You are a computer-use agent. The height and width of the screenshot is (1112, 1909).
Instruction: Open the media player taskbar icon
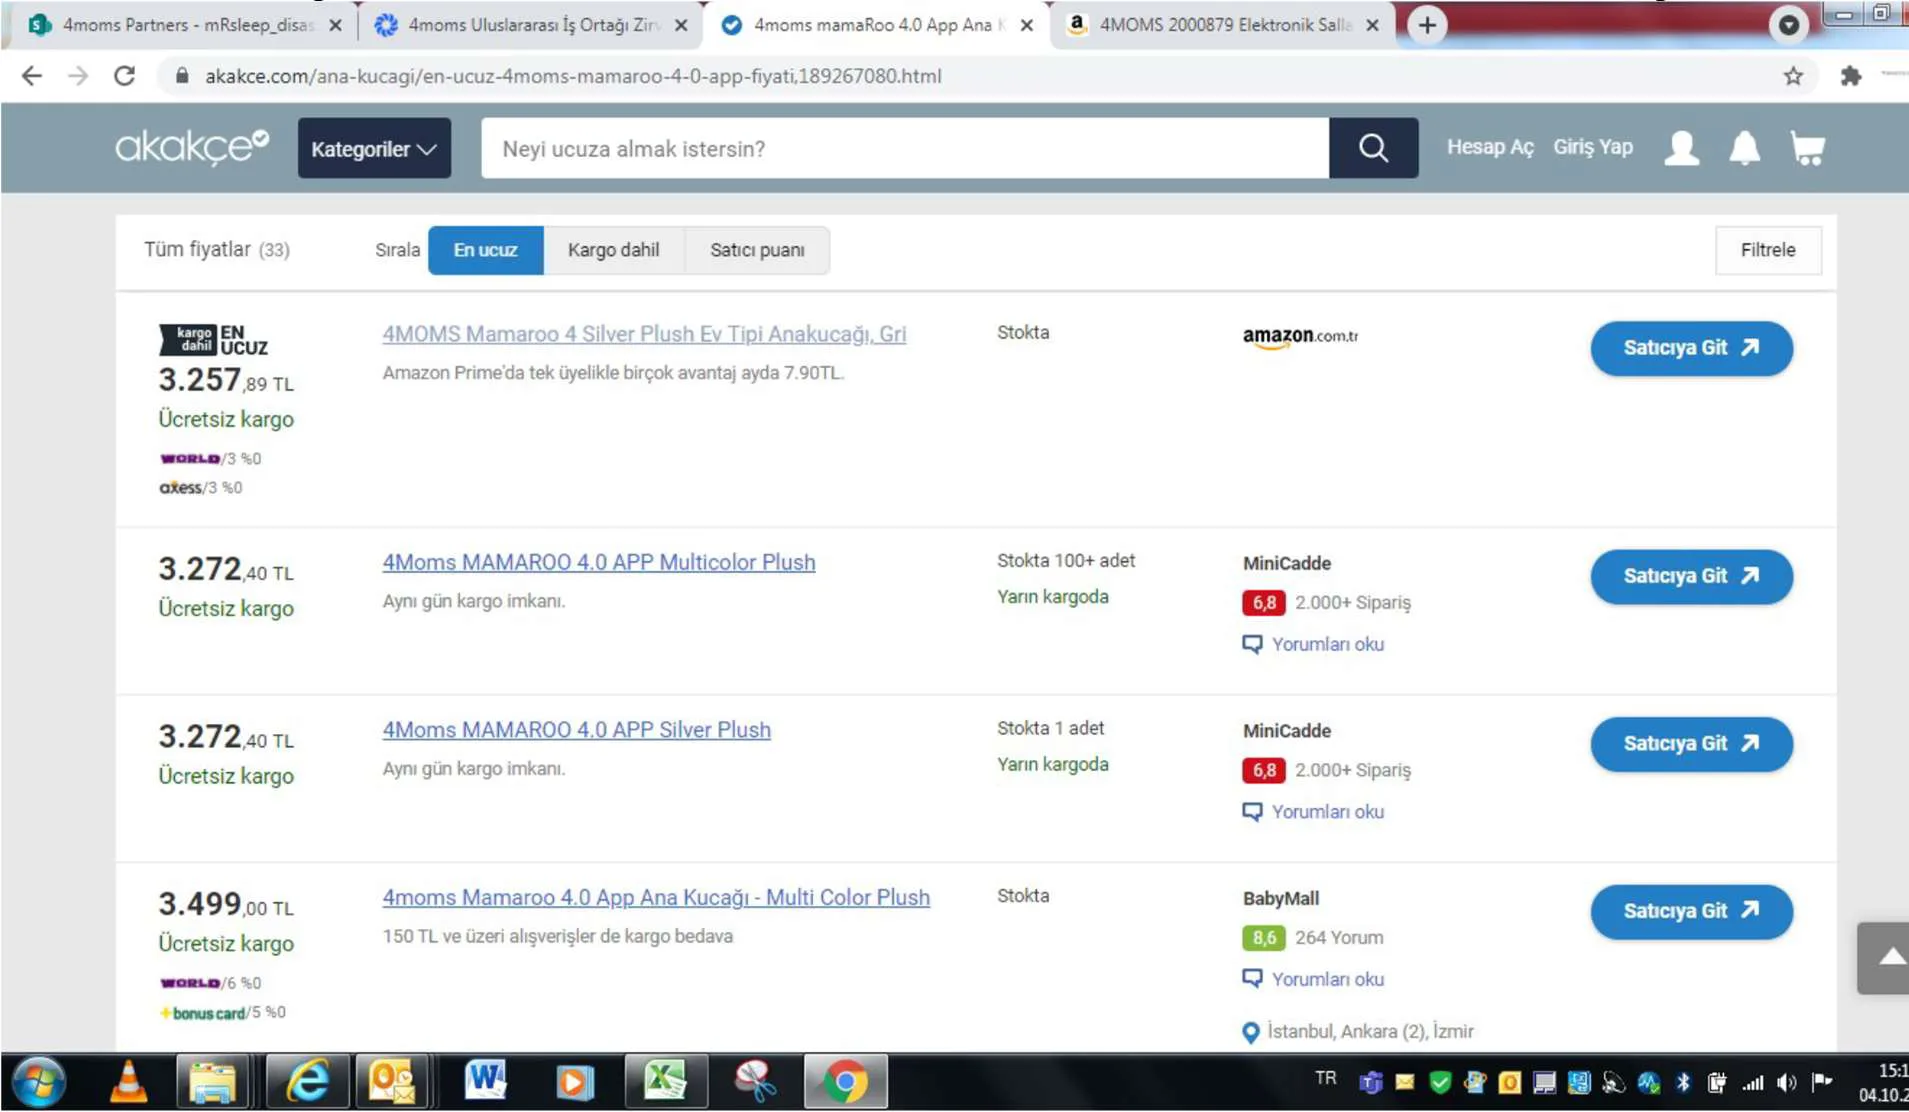click(574, 1082)
